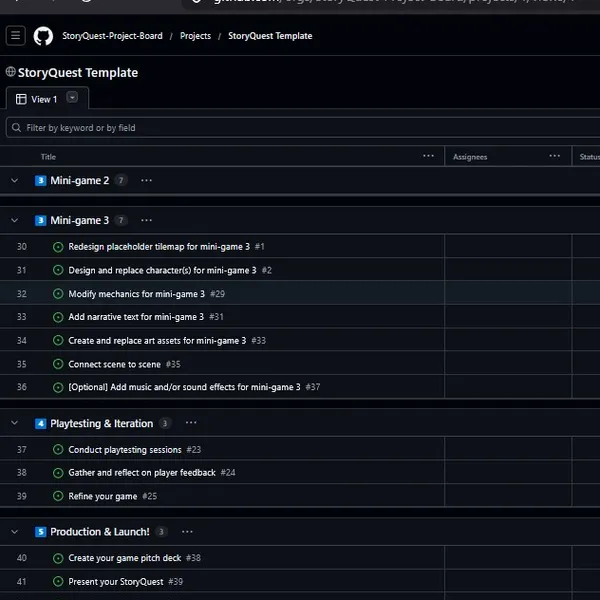The height and width of the screenshot is (600, 600).
Task: Open issue Conduct playtesting sessions
Action: pos(125,450)
